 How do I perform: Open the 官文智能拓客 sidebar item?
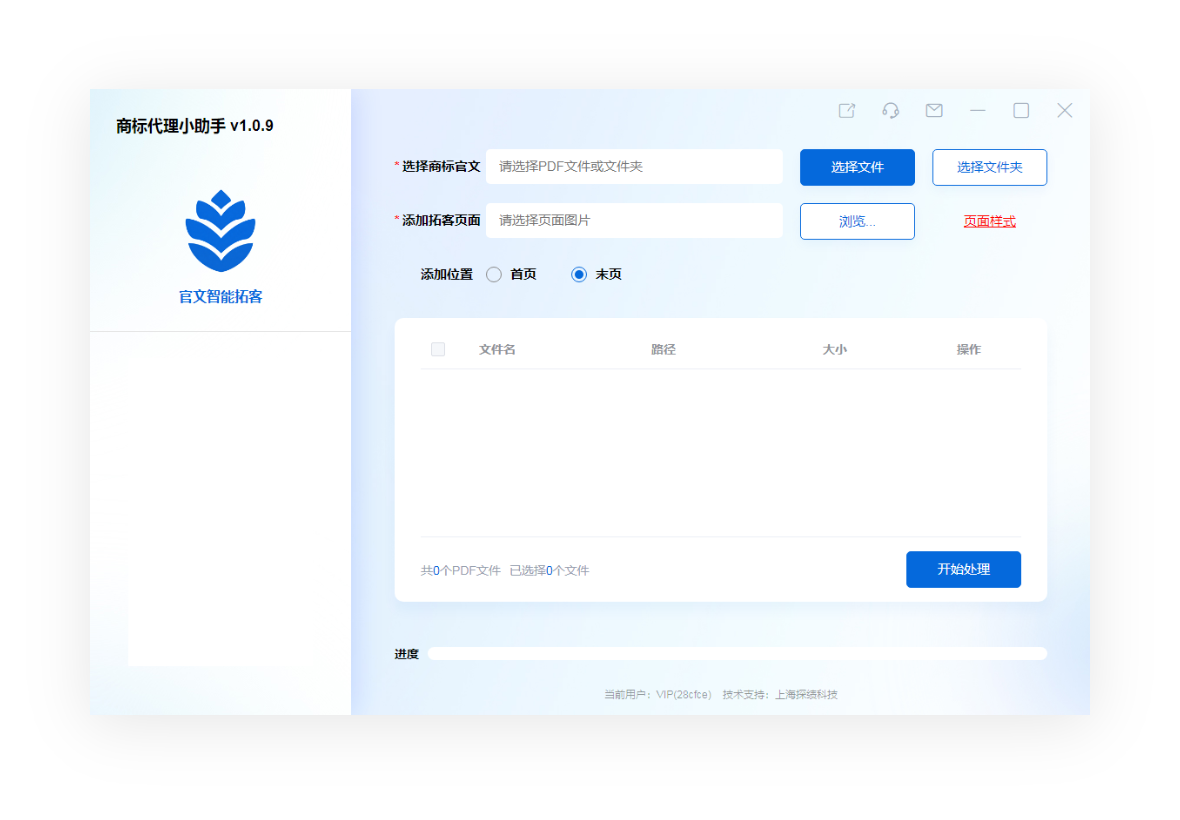coord(220,297)
